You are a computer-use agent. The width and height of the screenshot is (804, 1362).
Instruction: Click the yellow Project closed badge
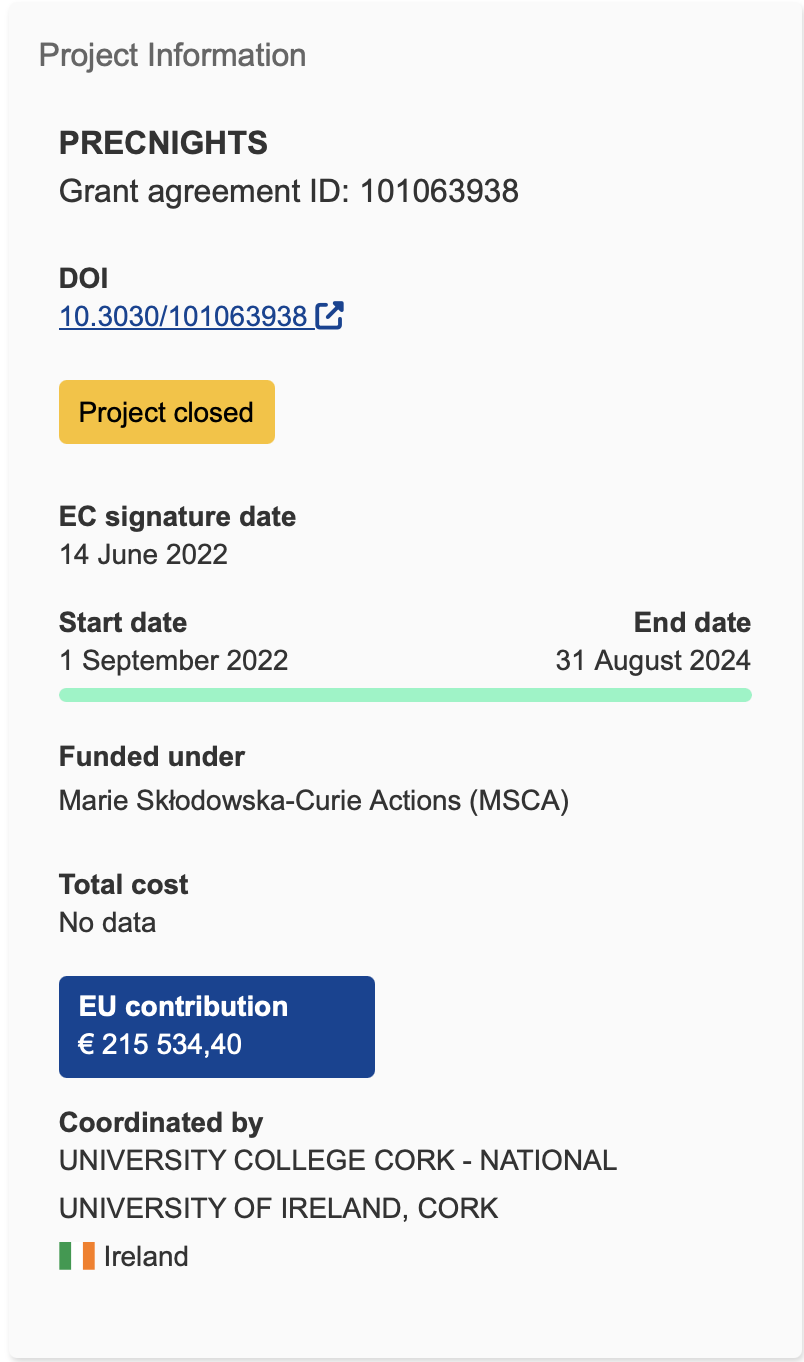point(167,412)
